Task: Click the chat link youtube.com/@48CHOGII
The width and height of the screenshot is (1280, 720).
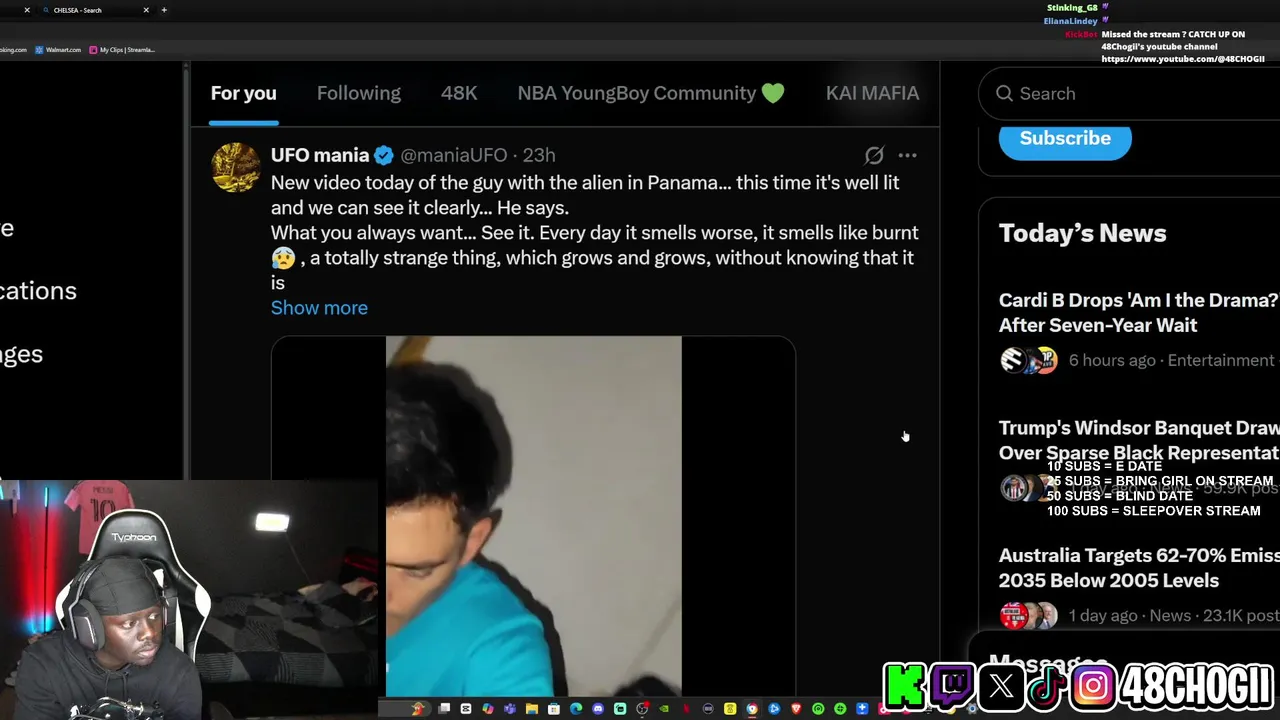Action: click(1183, 59)
